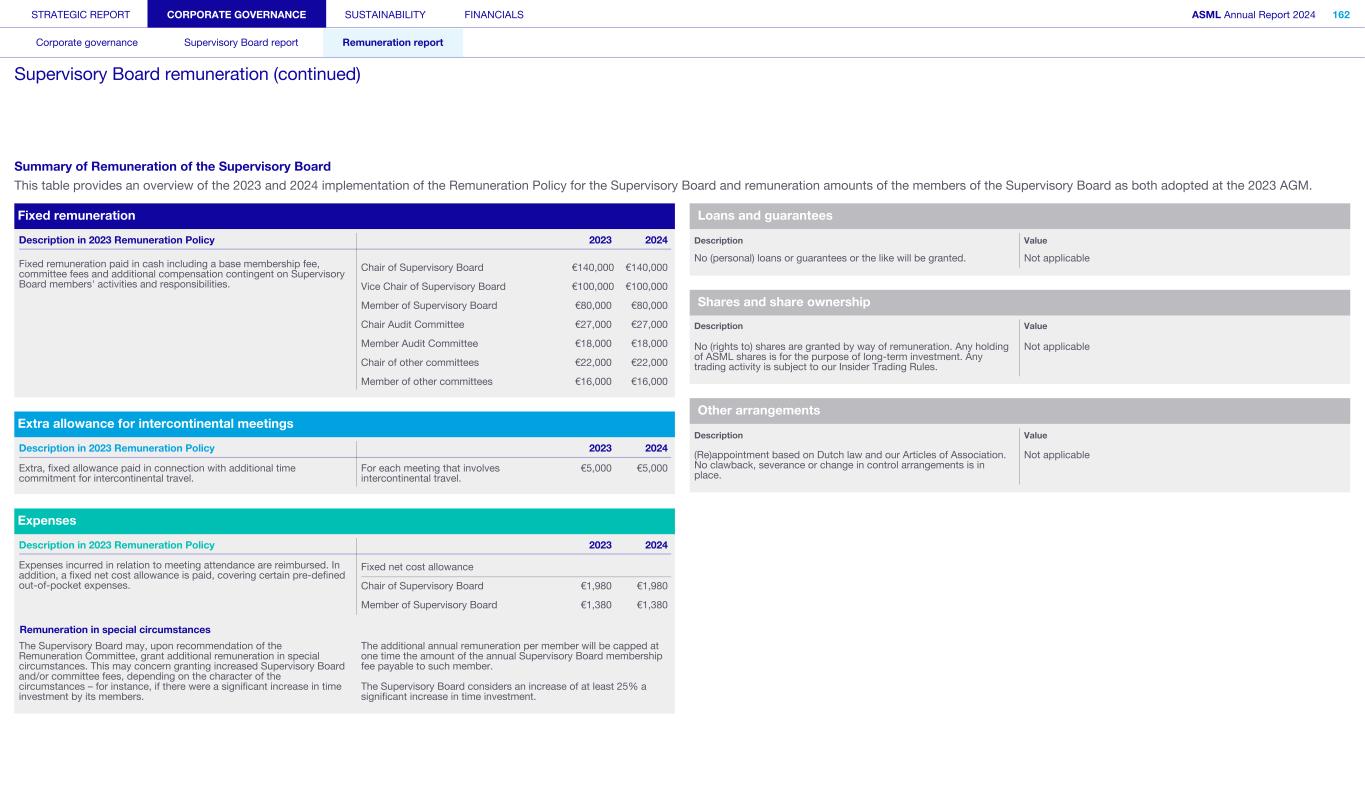Select the Corporate Governance tab
This screenshot has height=790, width=1365.
(236, 14)
